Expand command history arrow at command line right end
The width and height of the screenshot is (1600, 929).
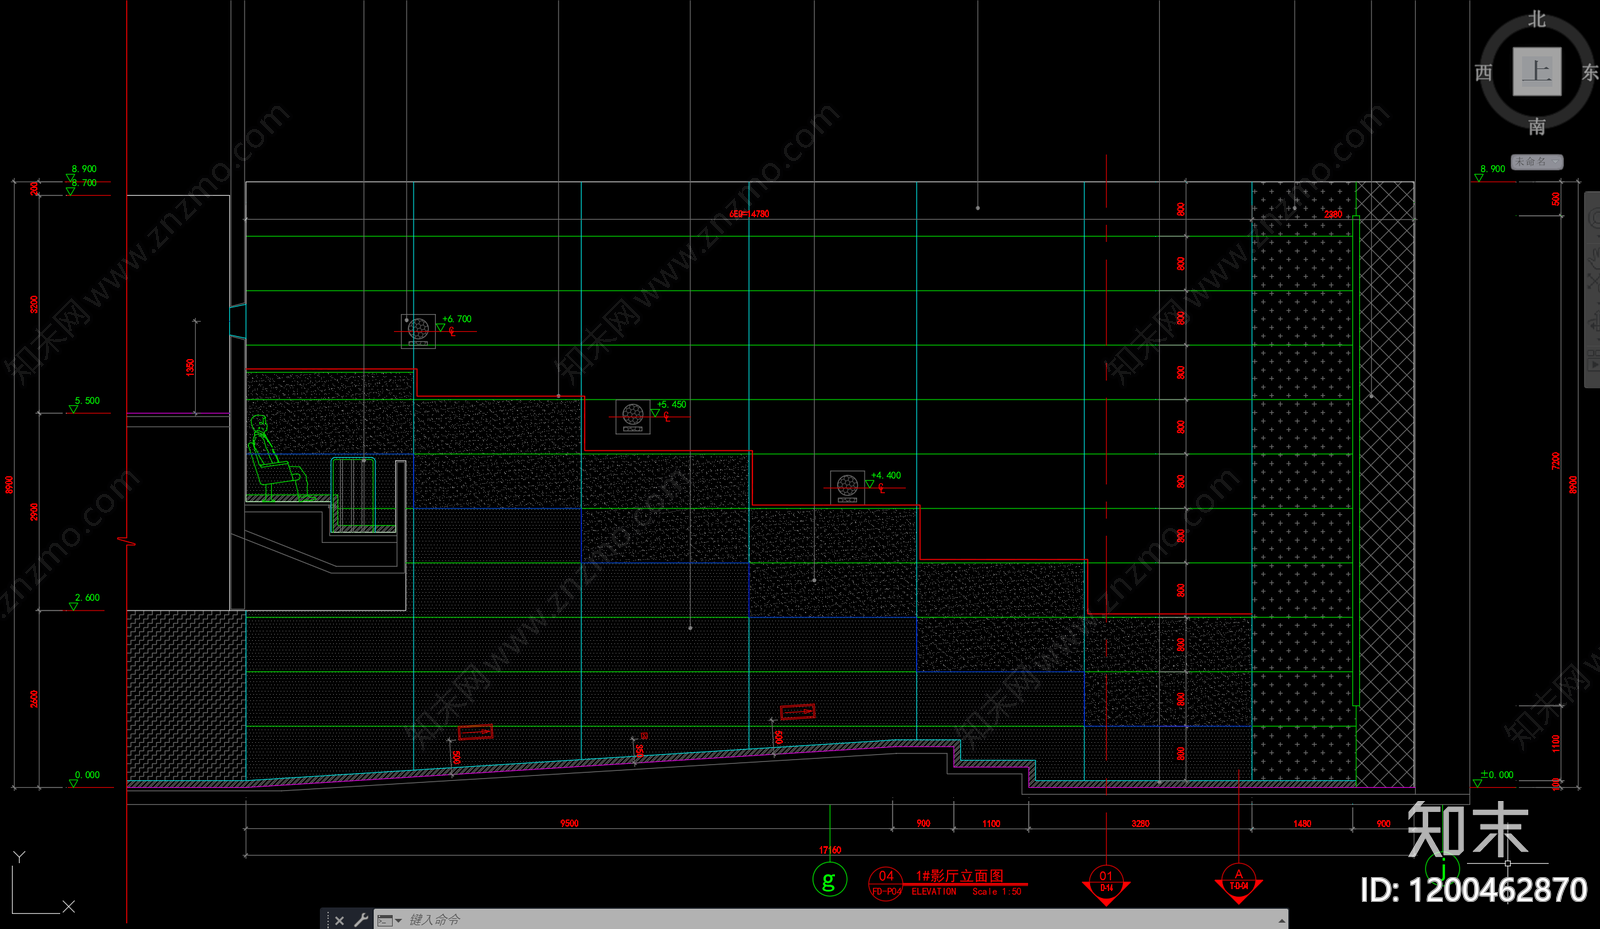point(1281,920)
